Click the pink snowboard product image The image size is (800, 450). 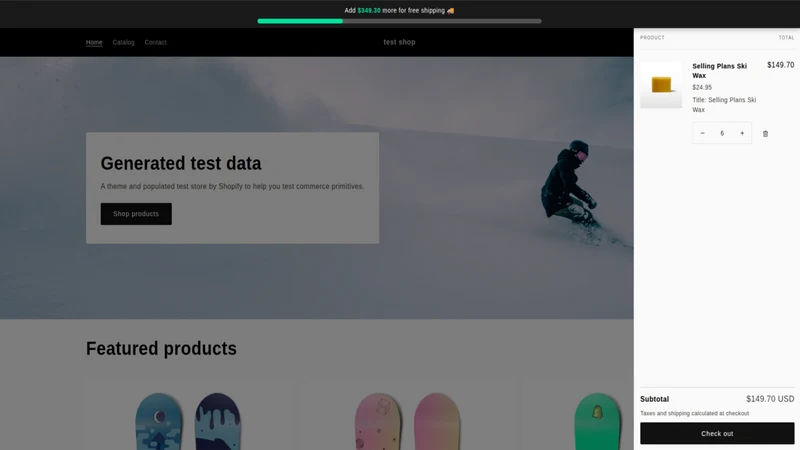(x=407, y=421)
